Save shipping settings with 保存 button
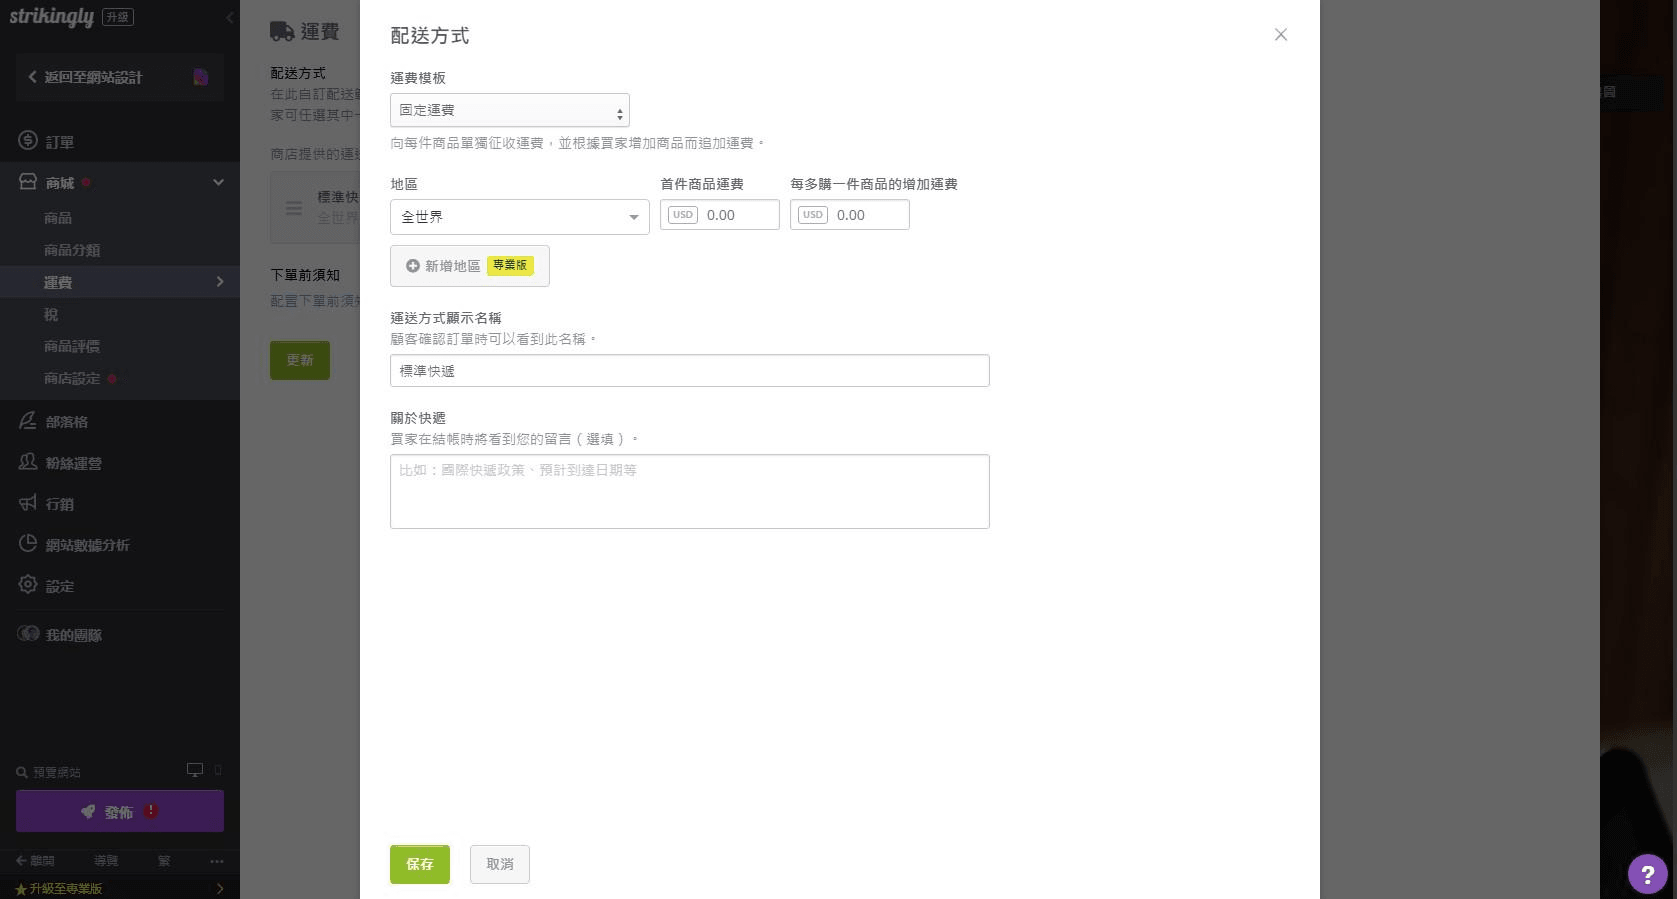This screenshot has width=1677, height=899. (x=420, y=864)
